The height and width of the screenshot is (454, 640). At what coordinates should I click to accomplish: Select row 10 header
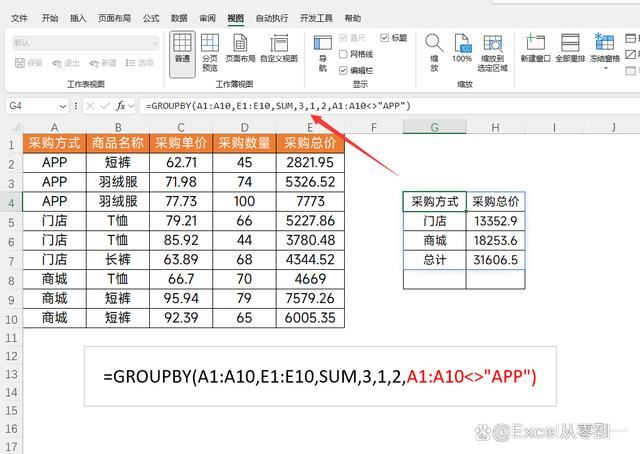[11, 319]
